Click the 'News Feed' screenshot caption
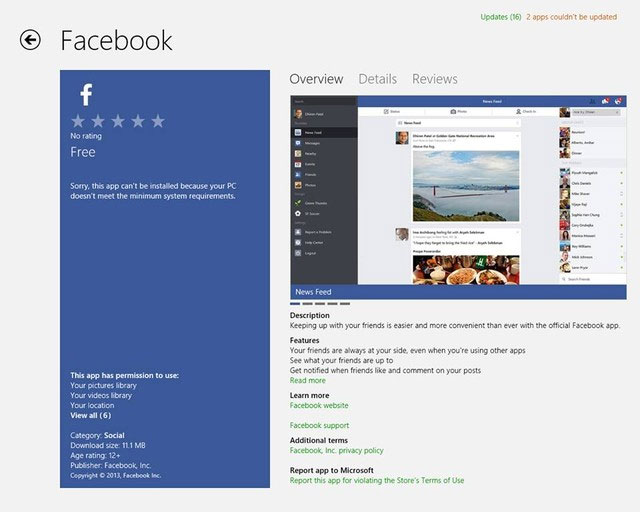Viewport: 640px width, 512px height. [x=313, y=292]
